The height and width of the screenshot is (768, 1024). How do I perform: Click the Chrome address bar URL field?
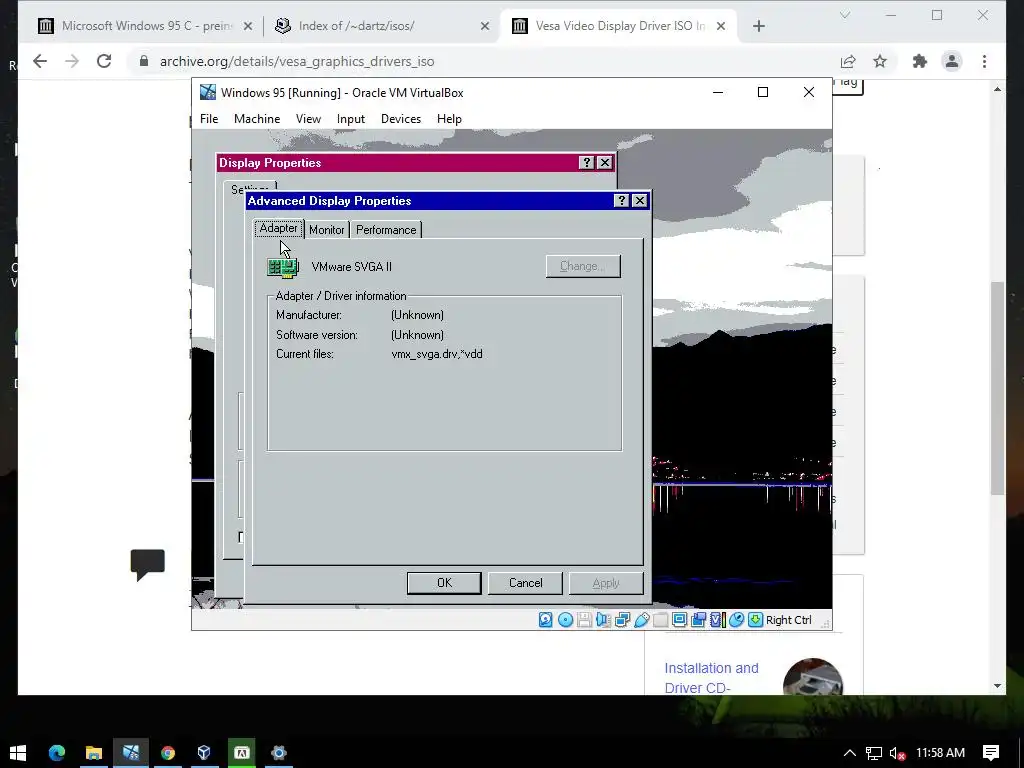pos(483,61)
